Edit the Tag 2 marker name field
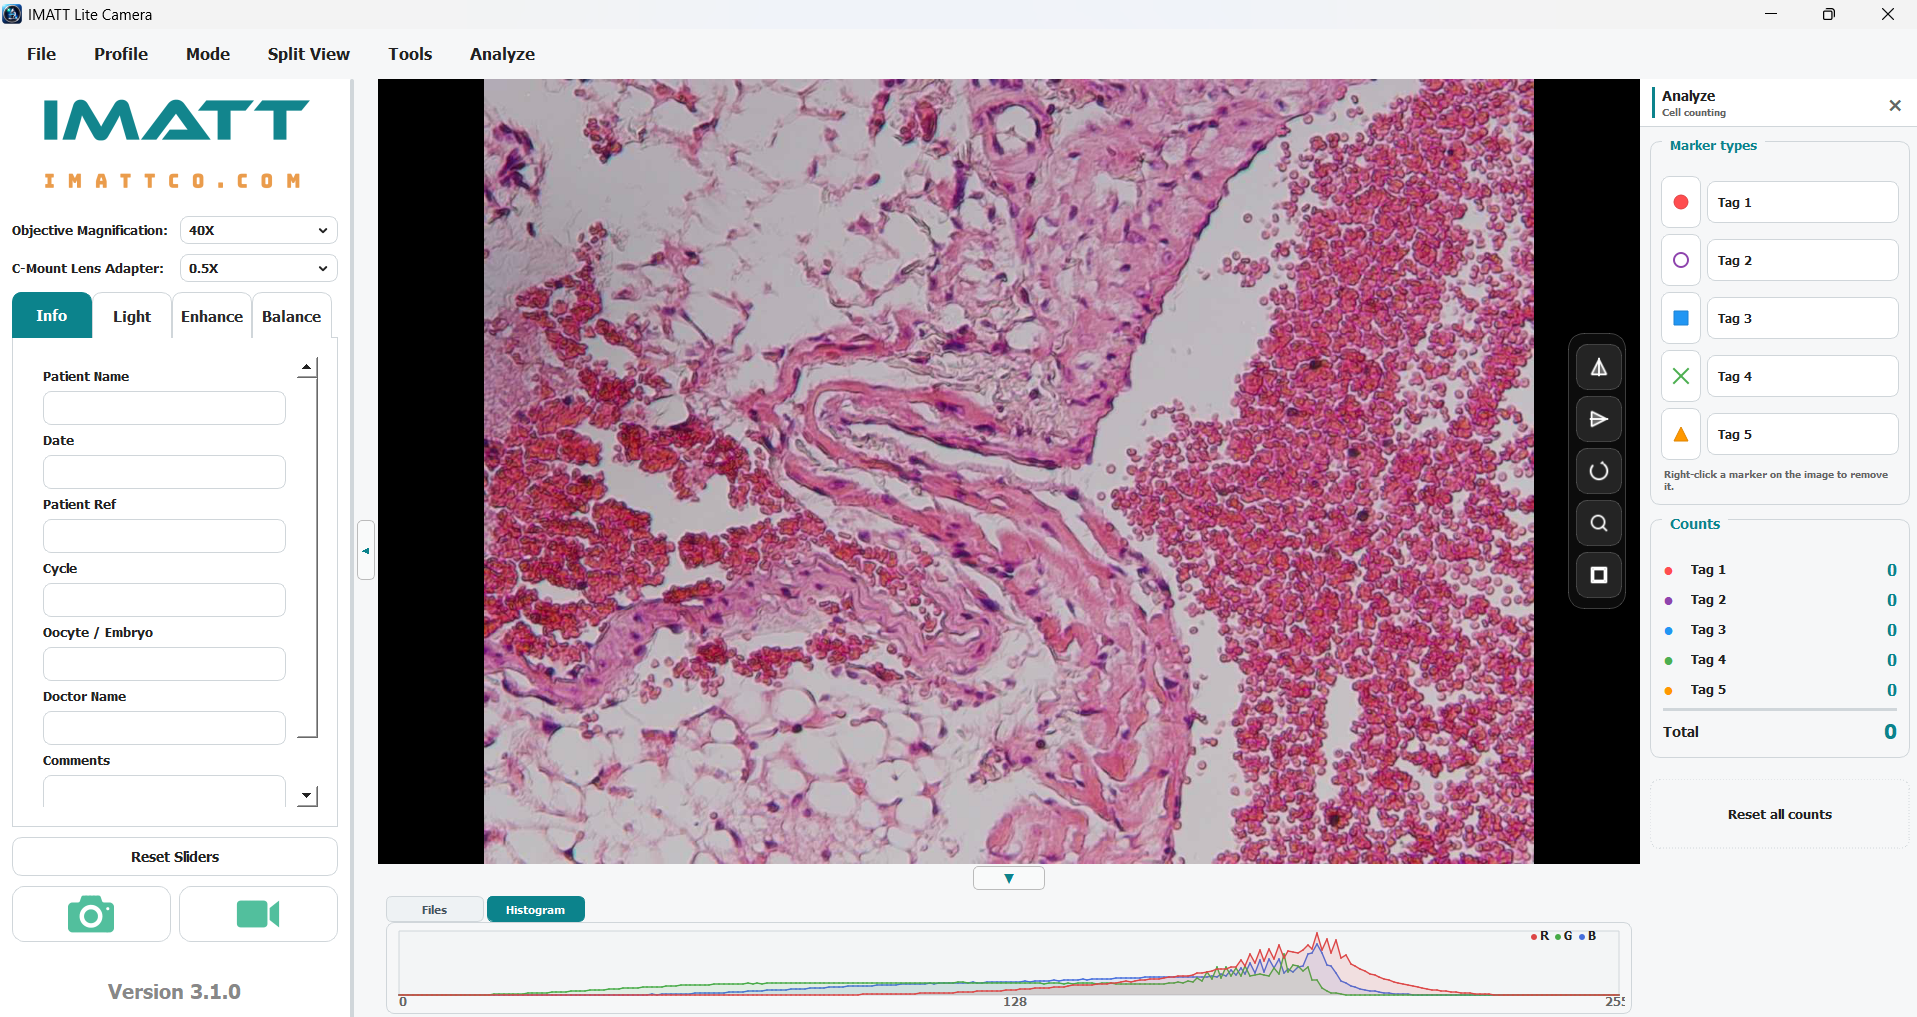 tap(1802, 260)
